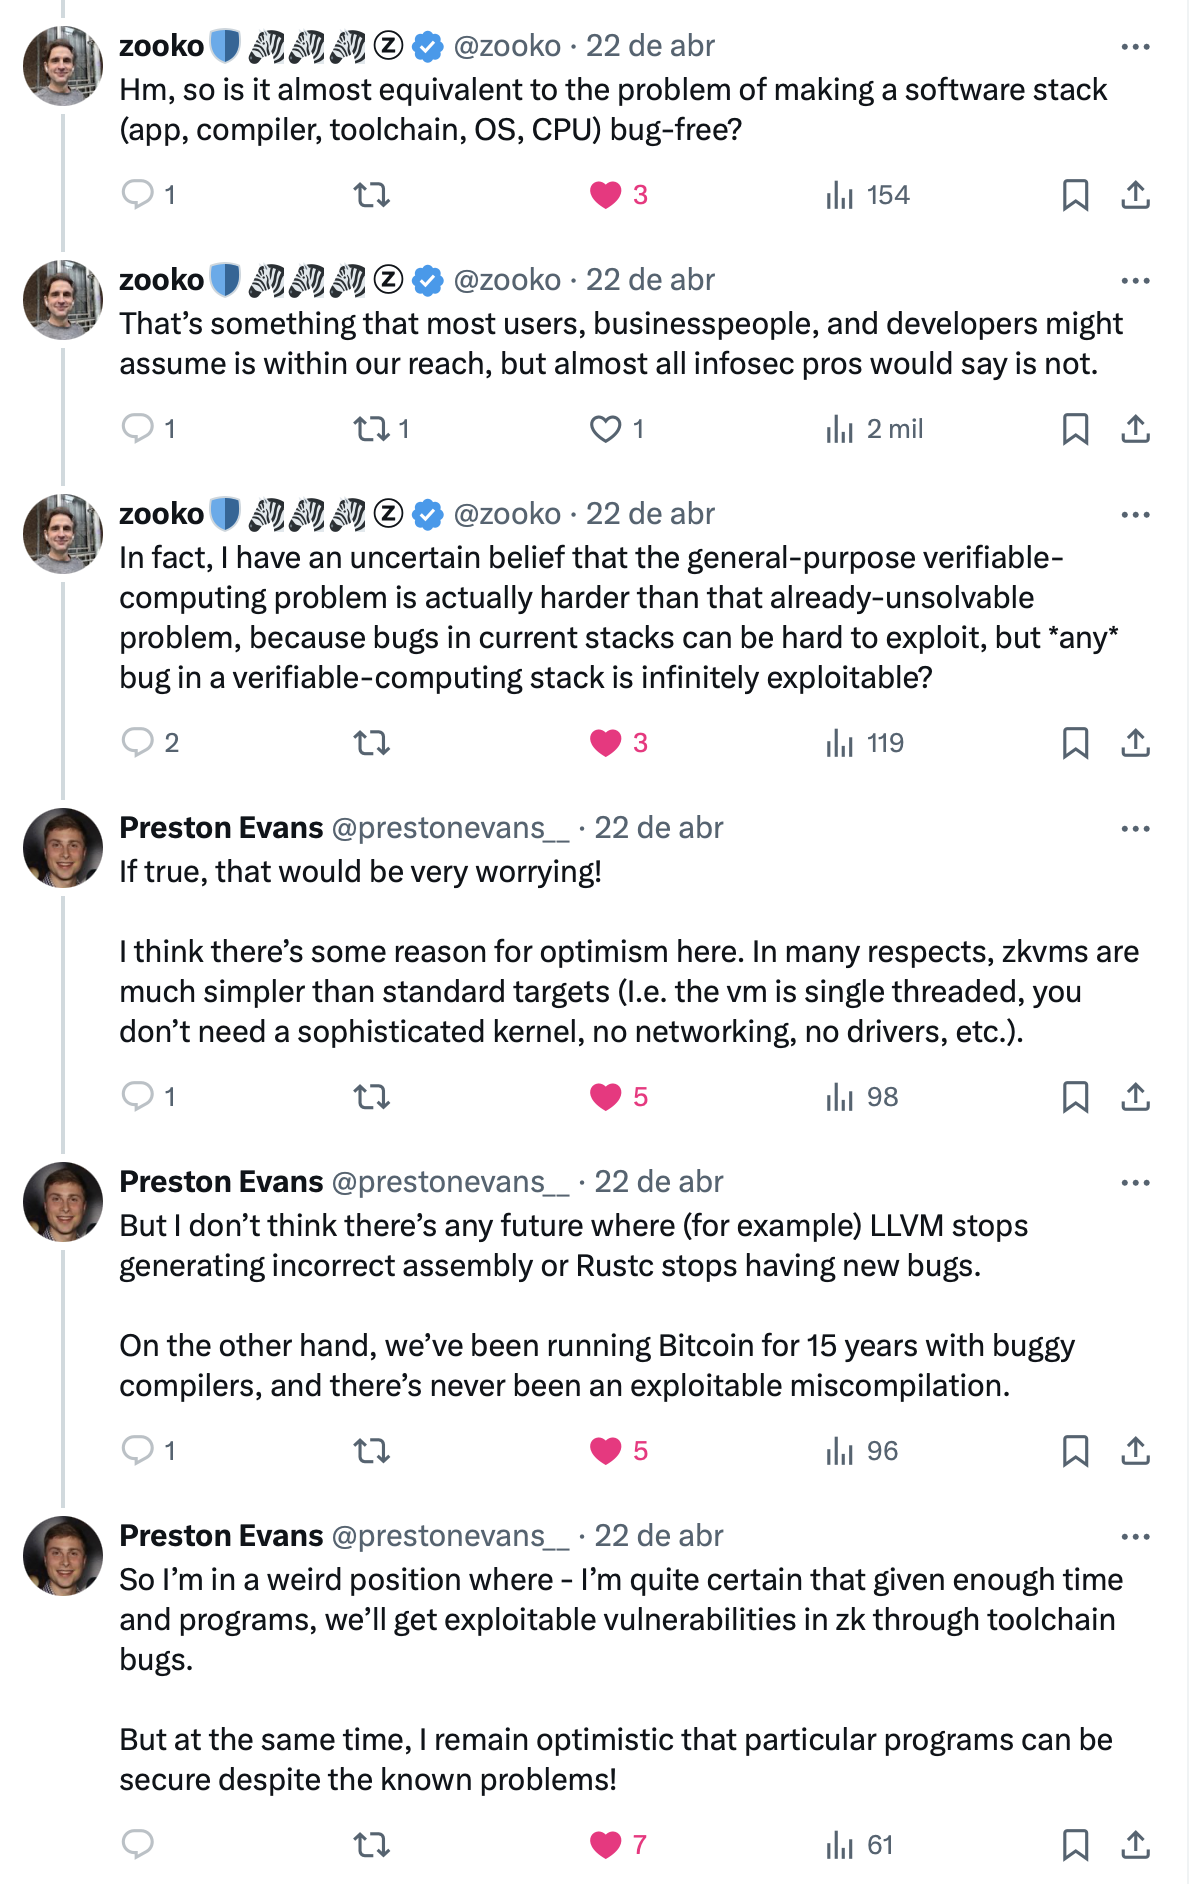Unlike zooko's tweet about bug-free software stack
Viewport: 1192px width, 1884px height.
(606, 194)
